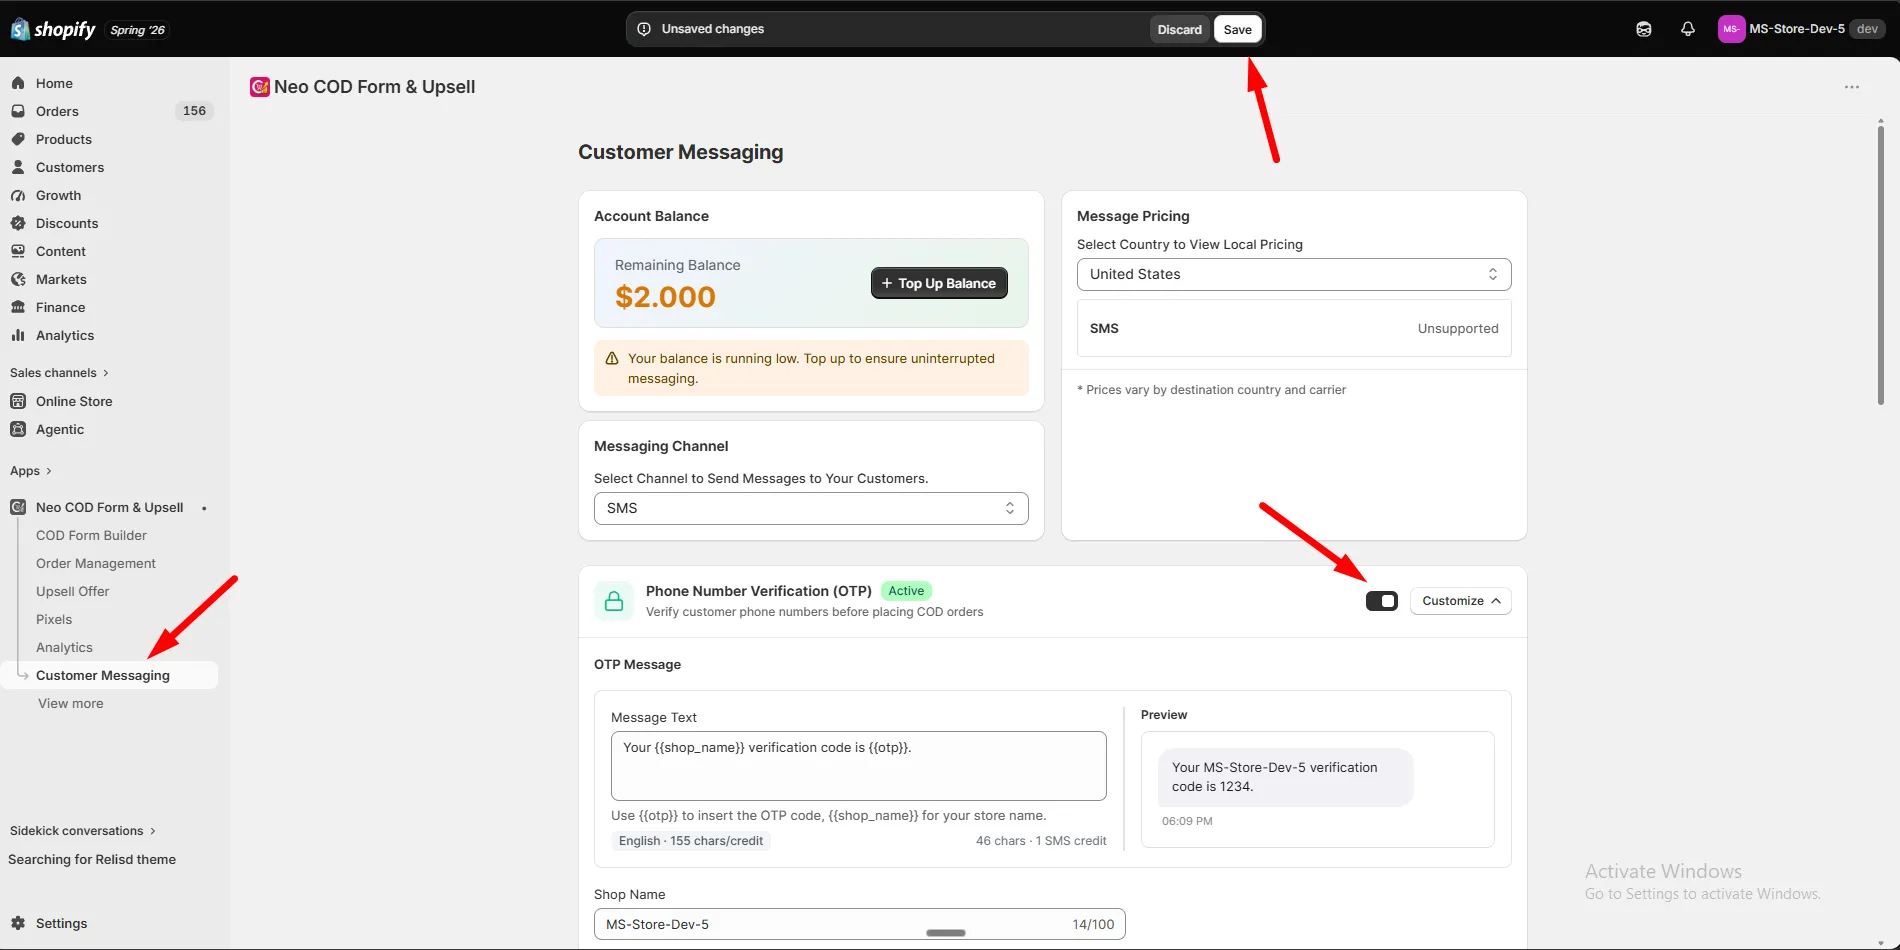1900x950 pixels.
Task: Discard the unsaved changes
Action: pos(1180,29)
